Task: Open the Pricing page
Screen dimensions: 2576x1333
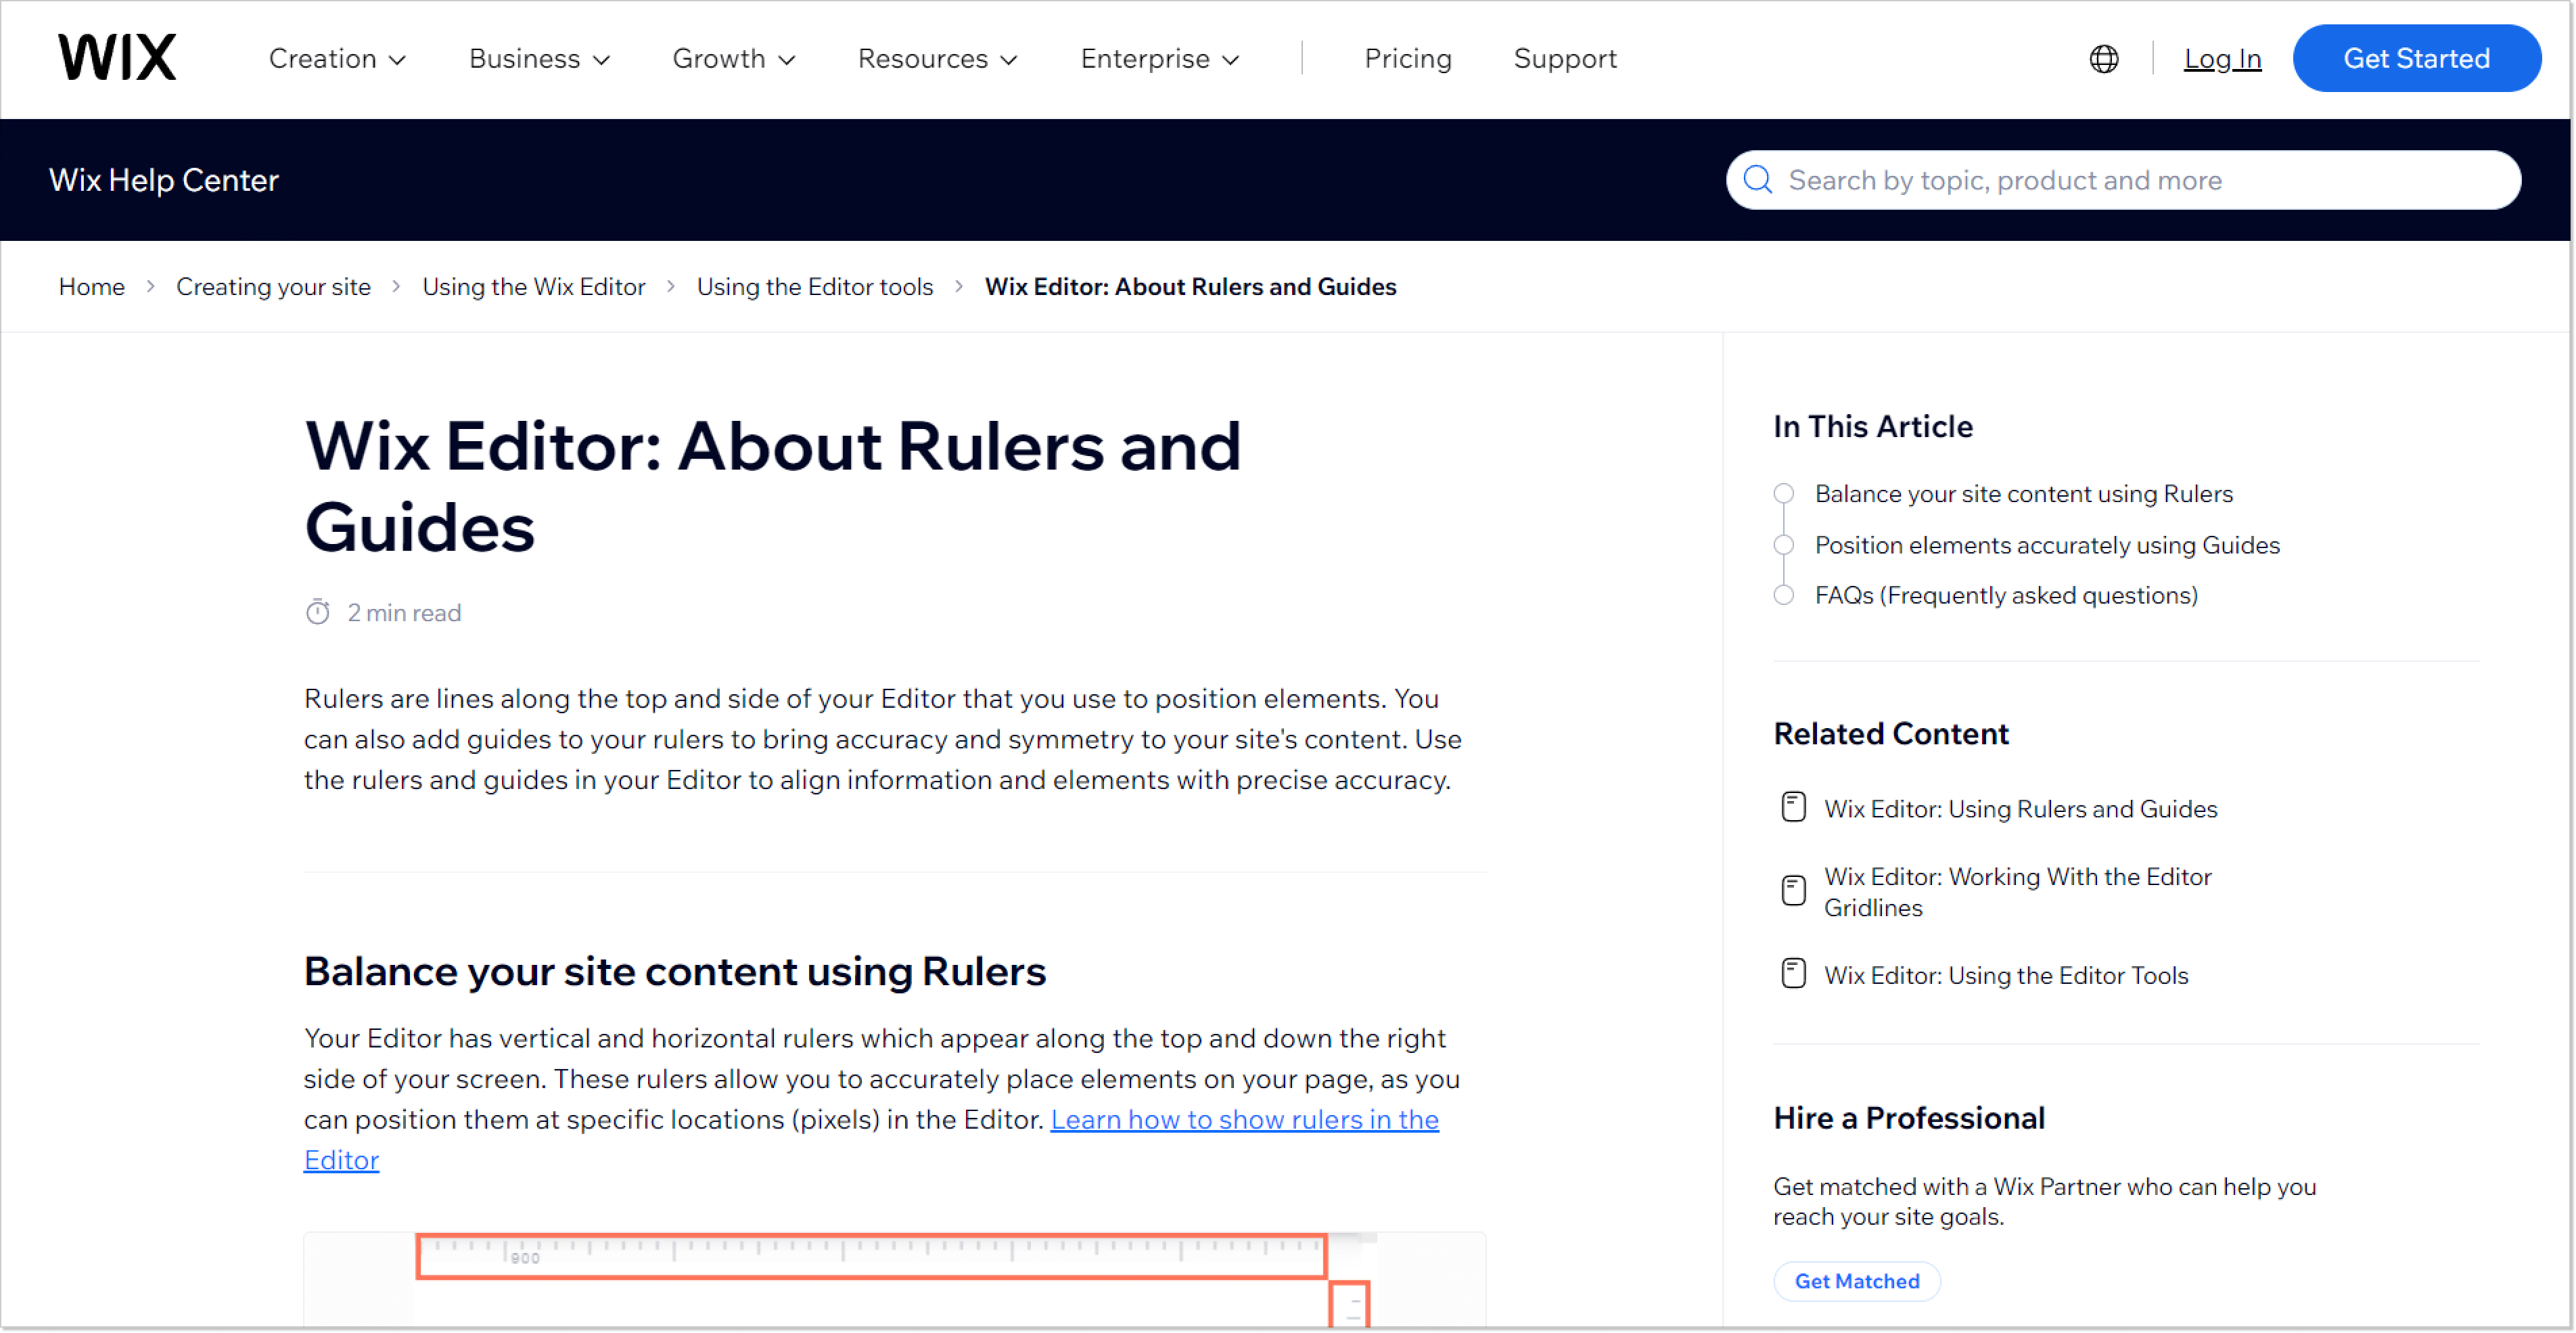Action: pyautogui.click(x=1408, y=59)
